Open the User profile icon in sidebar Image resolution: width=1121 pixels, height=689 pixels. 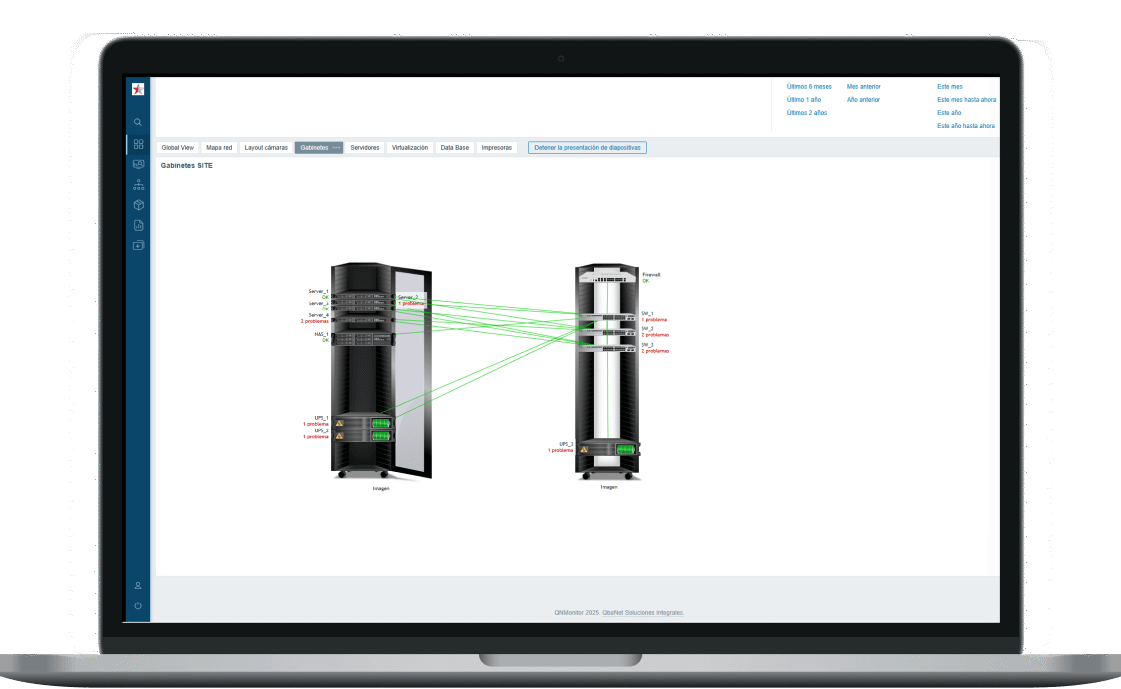138,585
